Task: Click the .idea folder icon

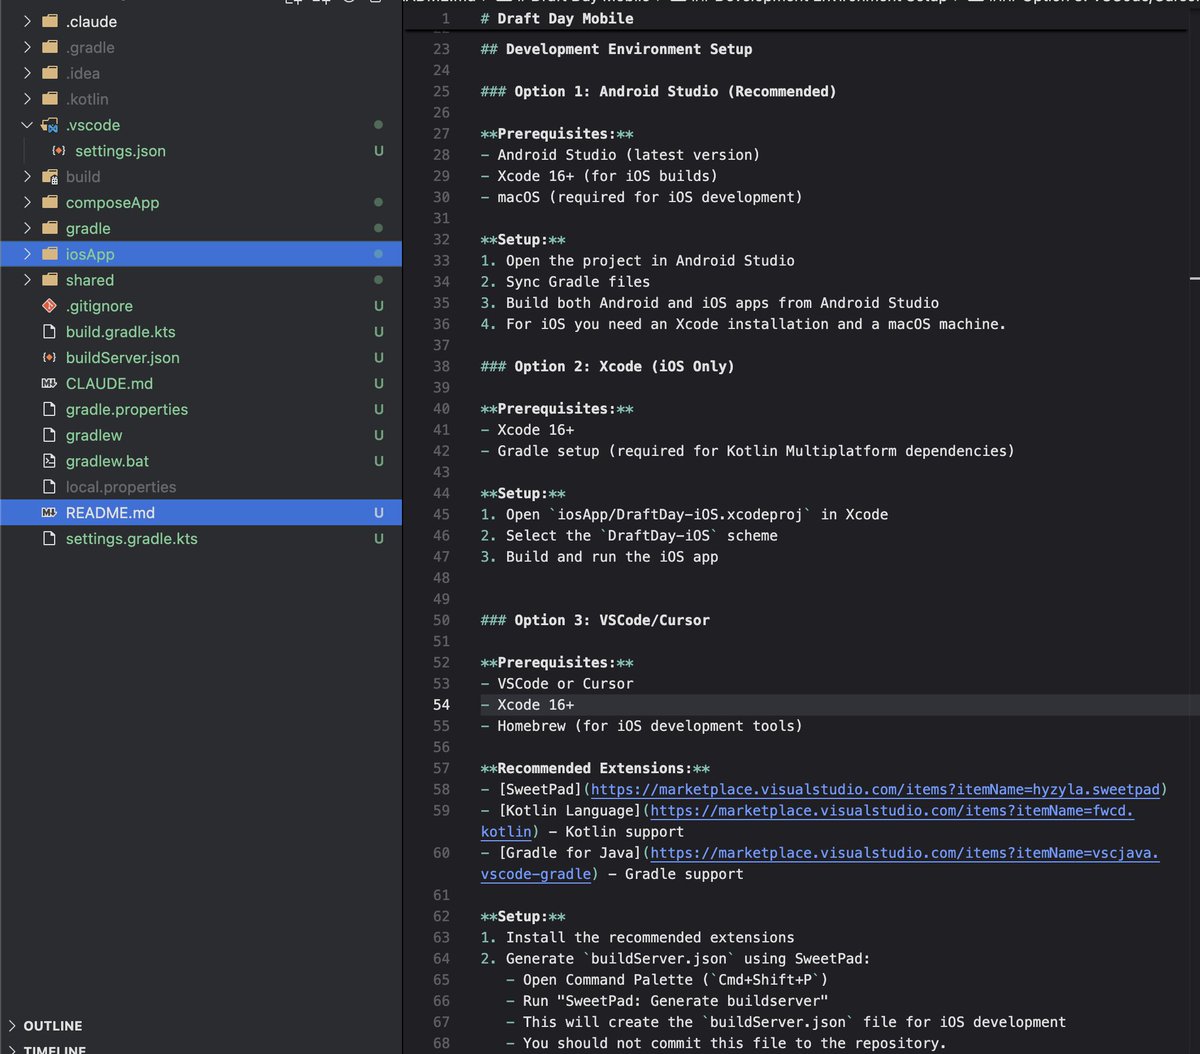Action: pos(50,73)
